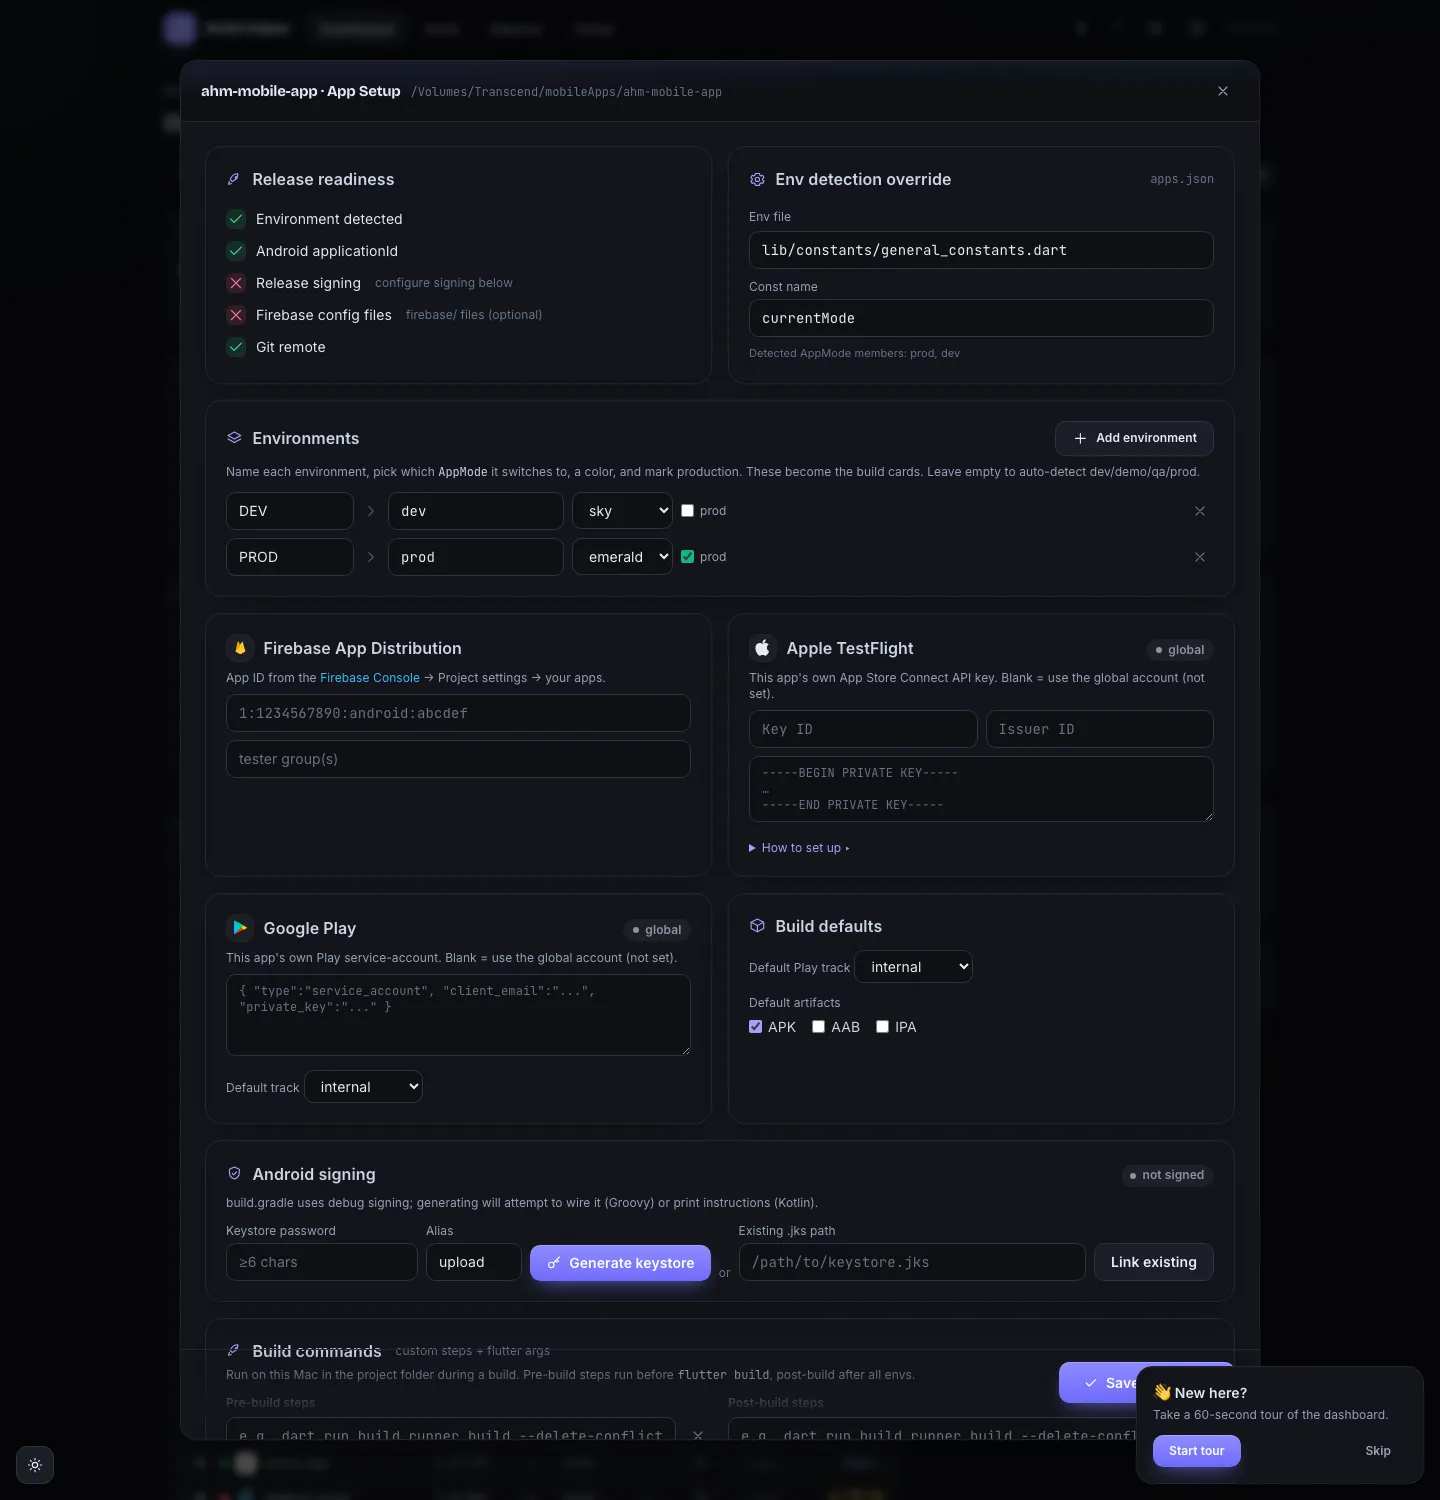The image size is (1440, 1500).
Task: Skip the dashboard tour
Action: (1378, 1451)
